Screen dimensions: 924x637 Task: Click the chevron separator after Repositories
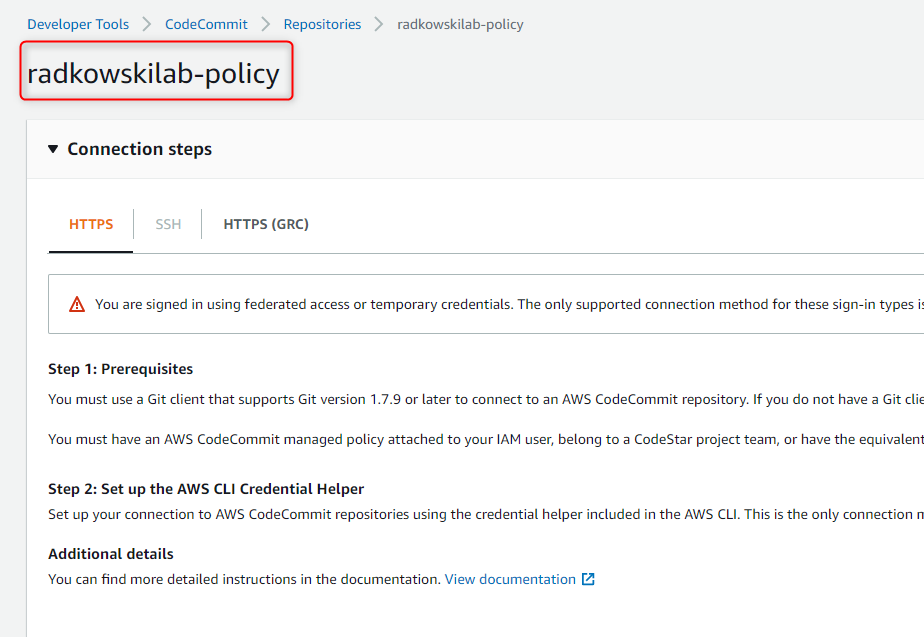379,24
